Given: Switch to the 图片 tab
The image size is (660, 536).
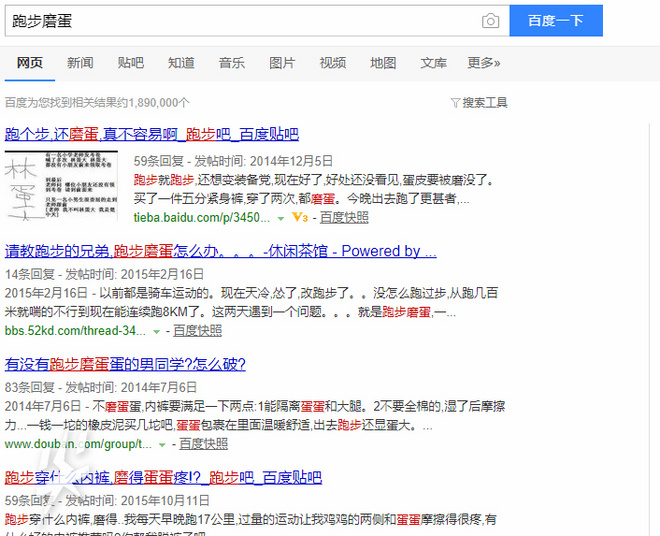Looking at the screenshot, I should click(x=282, y=63).
